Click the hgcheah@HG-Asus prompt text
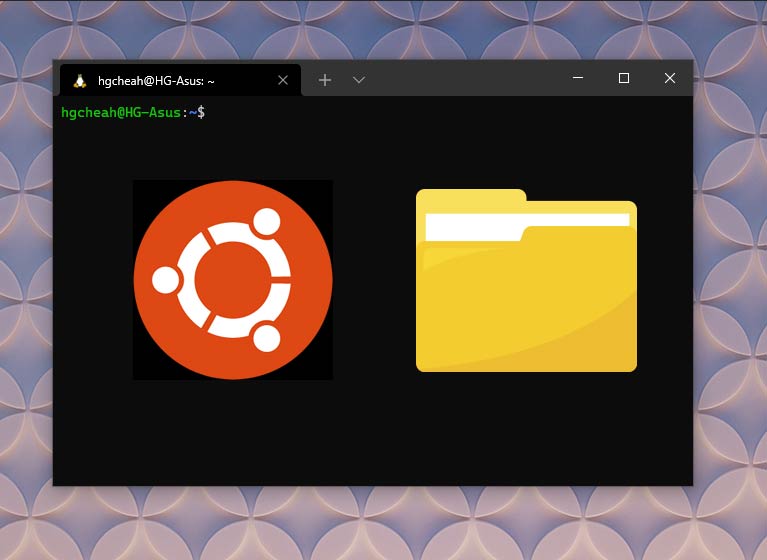Screen dimensions: 767x560 [121, 112]
